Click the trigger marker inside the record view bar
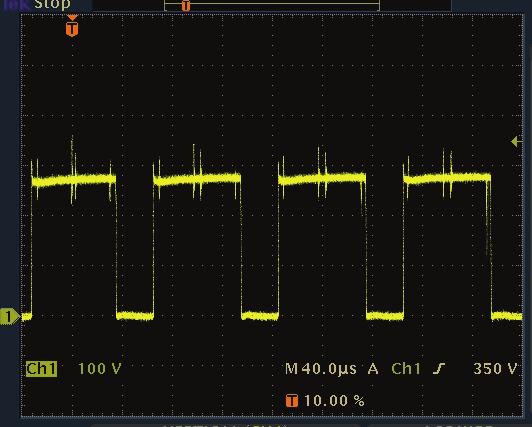Viewport: 532px width, 427px height. [186, 5]
